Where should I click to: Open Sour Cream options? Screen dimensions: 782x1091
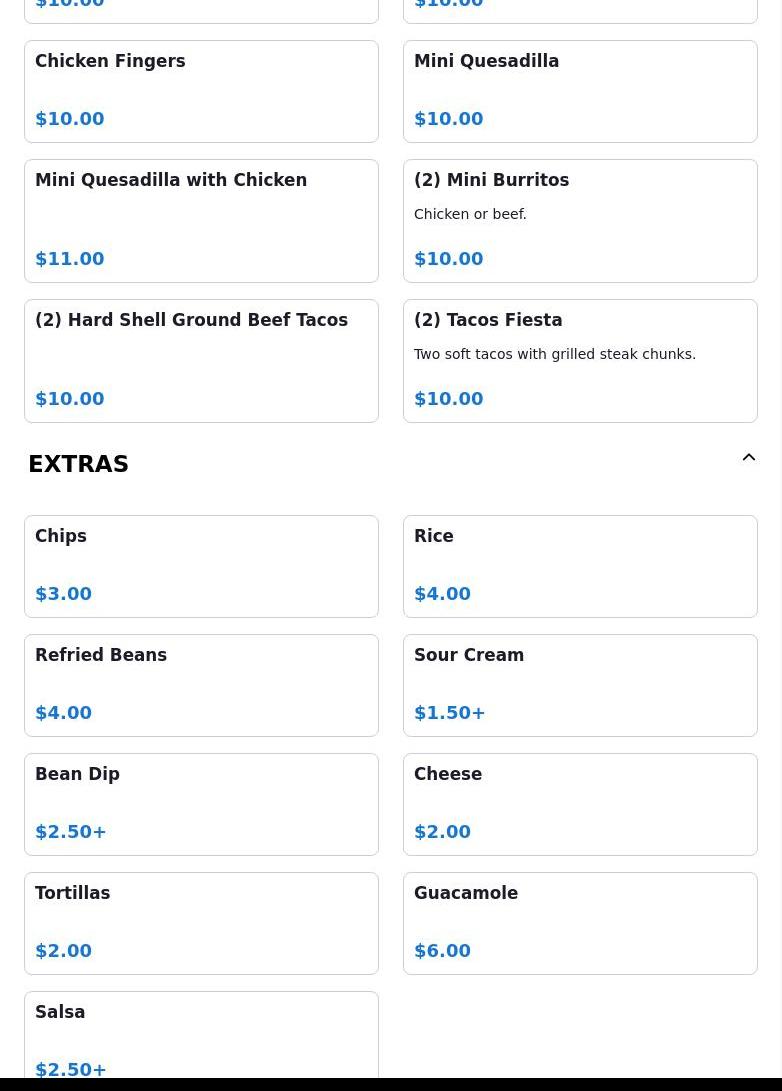[580, 685]
